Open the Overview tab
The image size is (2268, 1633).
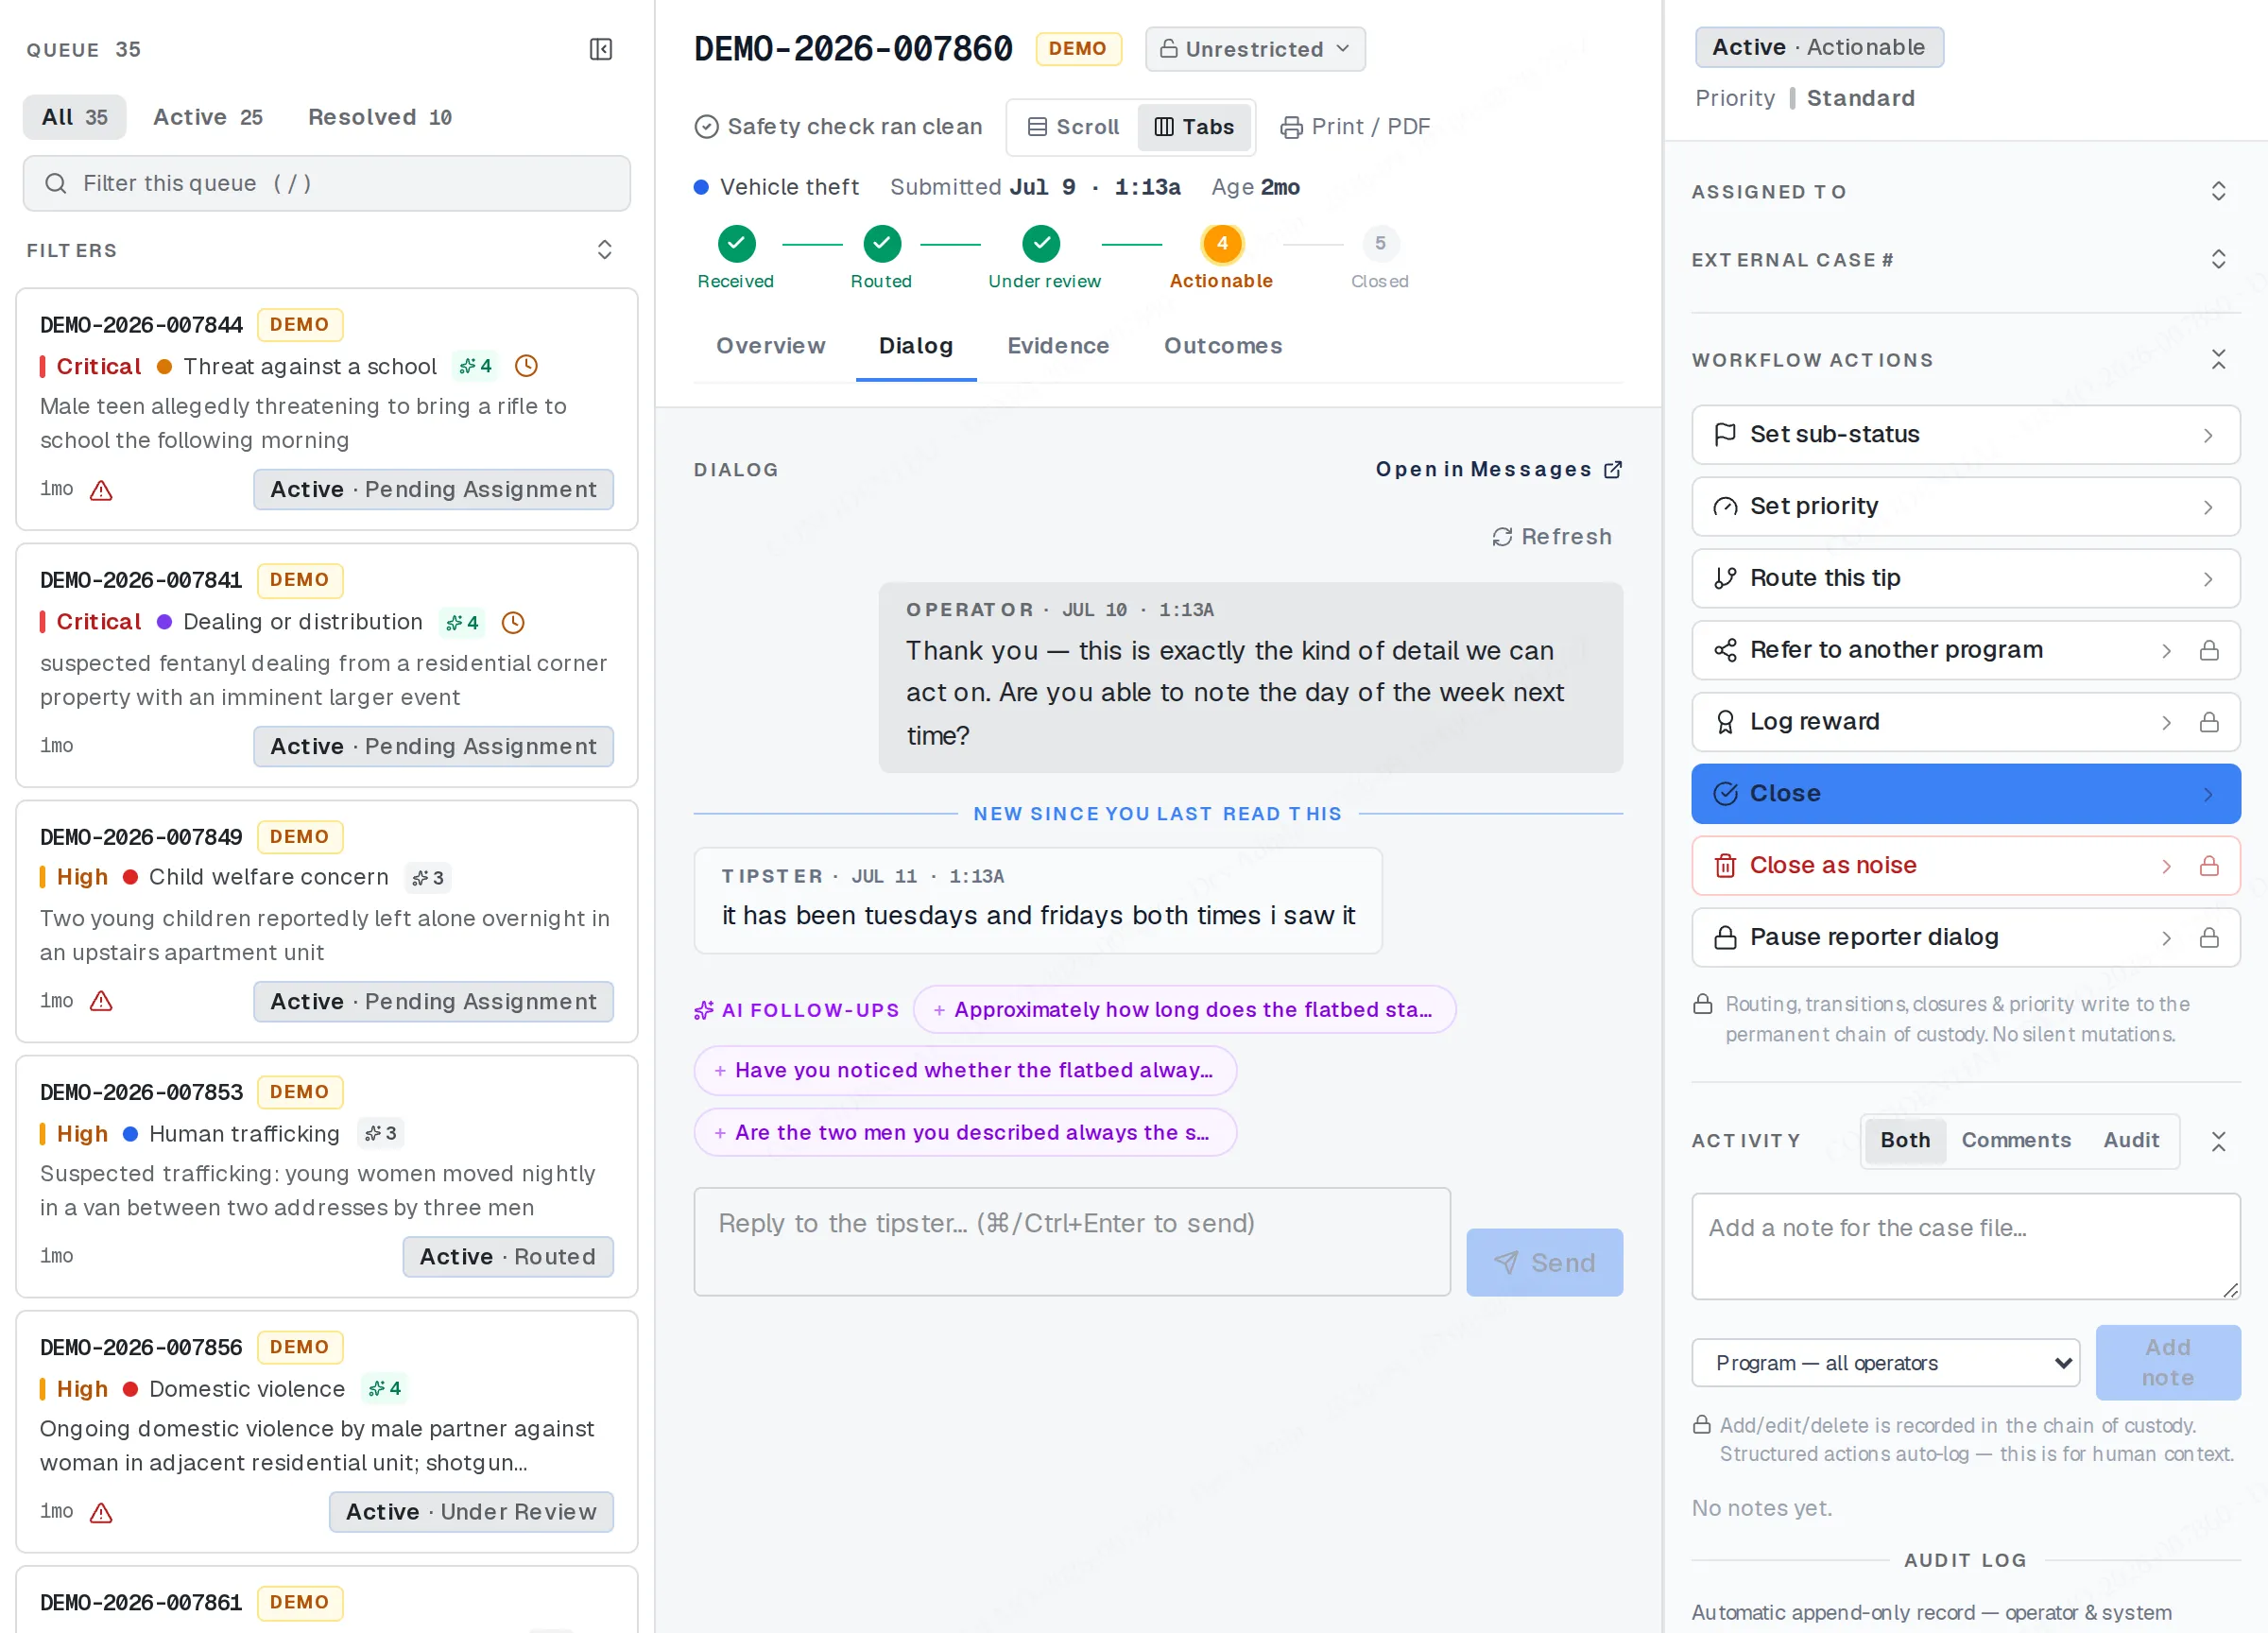770,346
